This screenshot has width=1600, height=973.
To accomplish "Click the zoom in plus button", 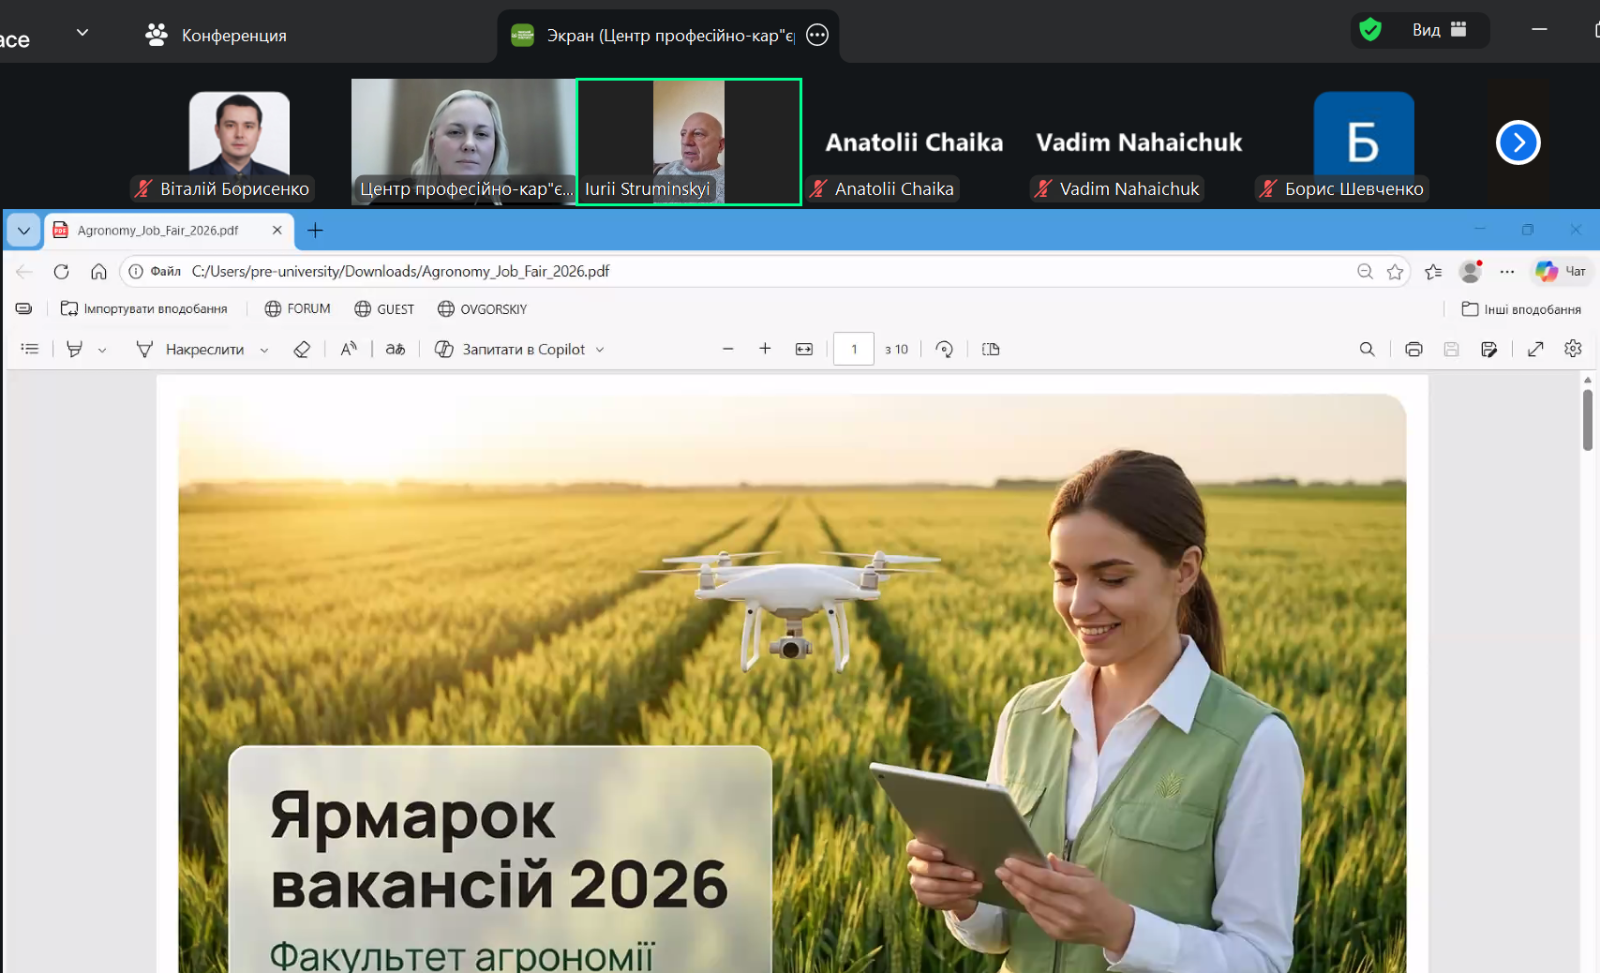I will (x=765, y=349).
